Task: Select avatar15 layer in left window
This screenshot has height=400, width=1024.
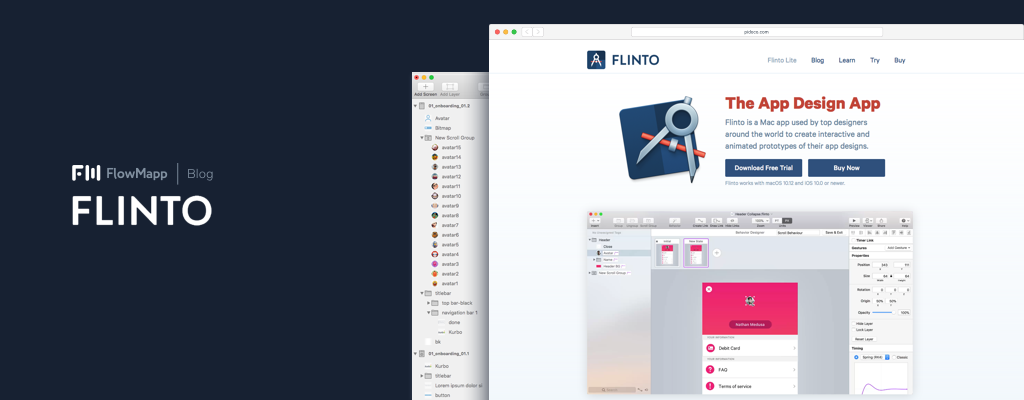Action: coord(451,148)
